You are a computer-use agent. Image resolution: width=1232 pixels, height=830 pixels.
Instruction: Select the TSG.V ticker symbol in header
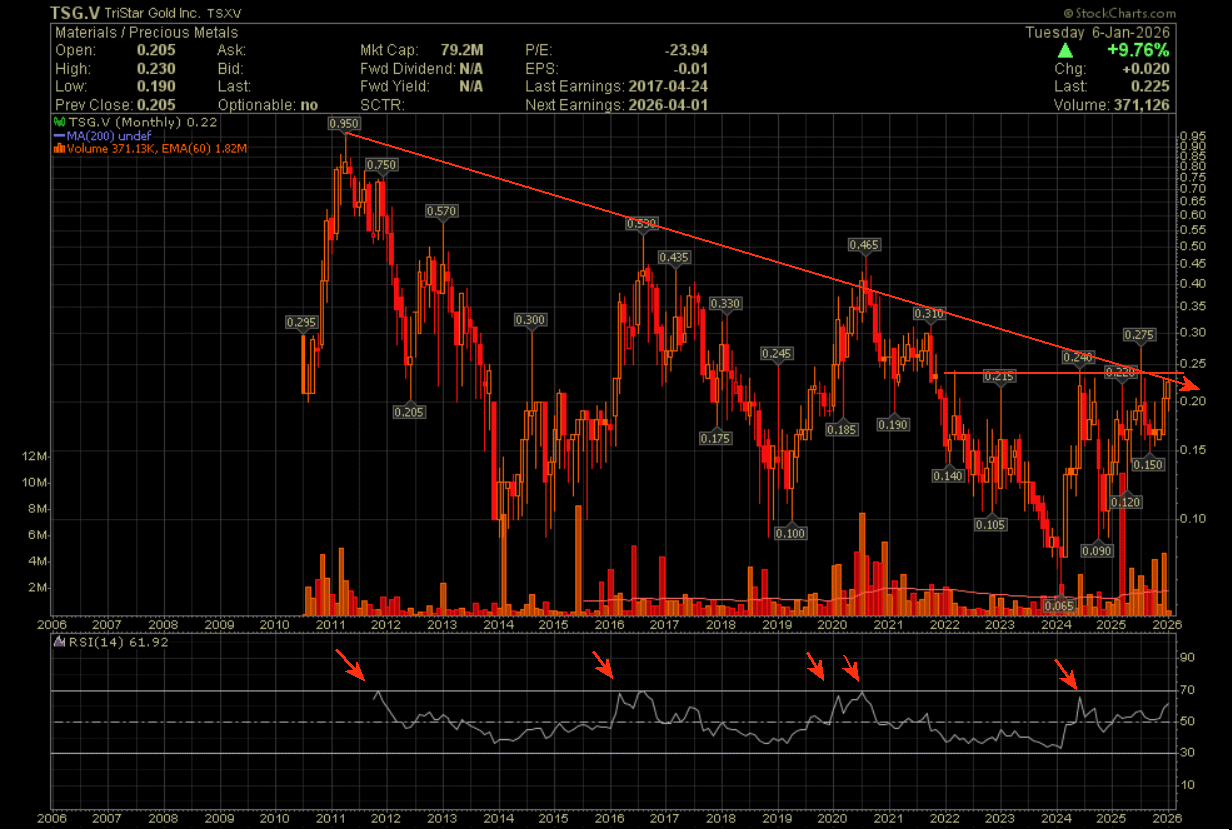[74, 13]
